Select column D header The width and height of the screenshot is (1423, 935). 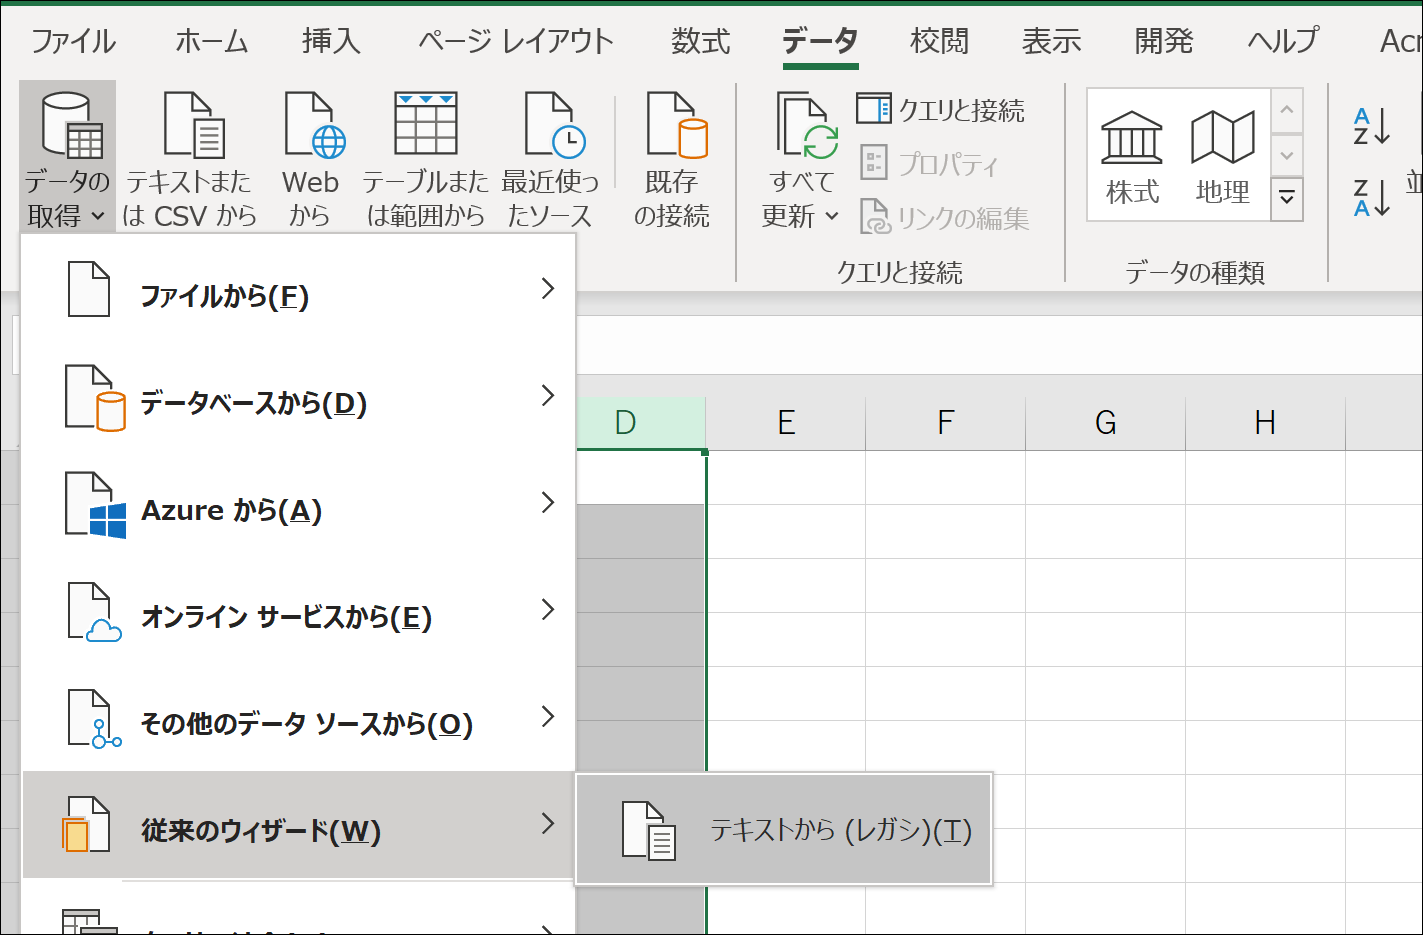[640, 423]
